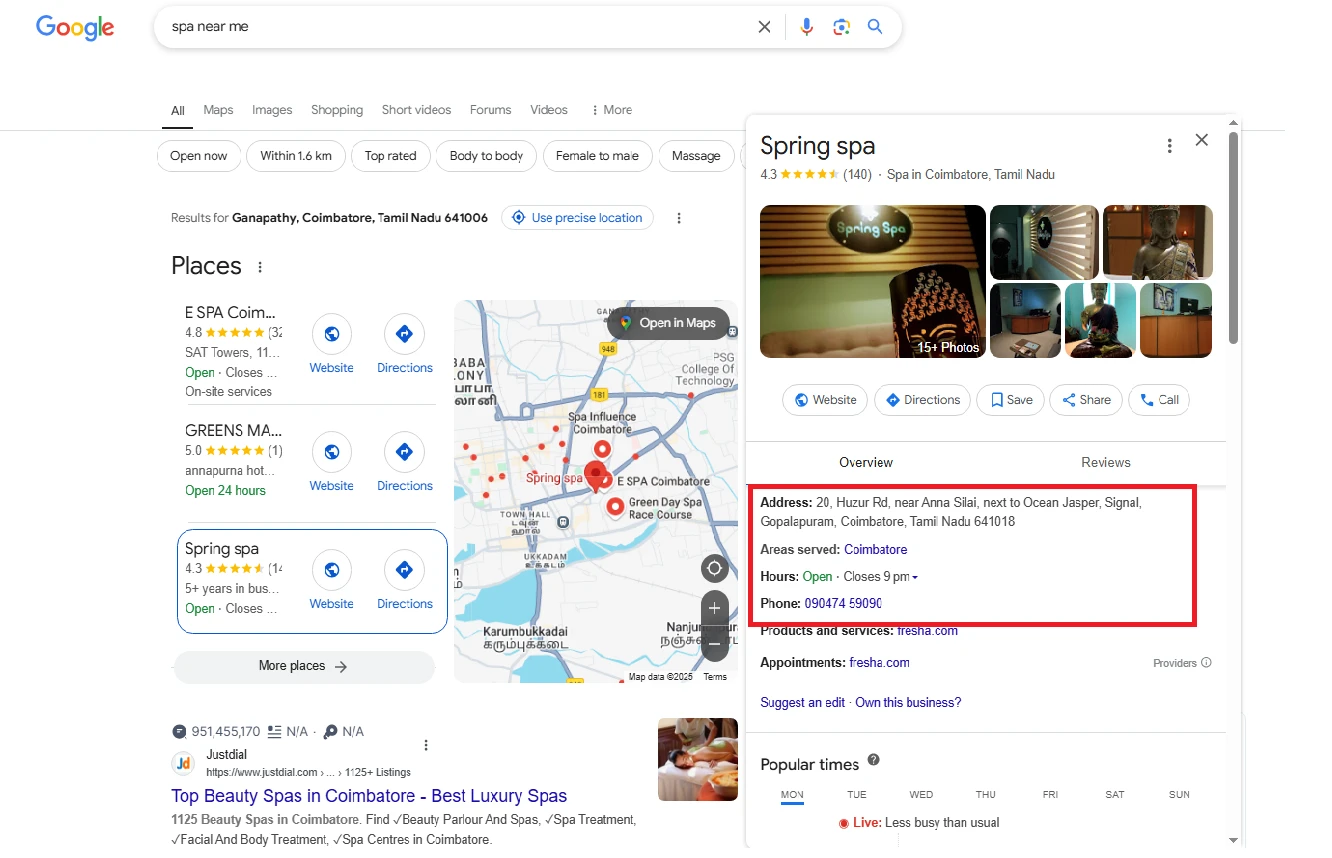Expand the More search categories menu
This screenshot has height=858, width=1332.
click(611, 110)
